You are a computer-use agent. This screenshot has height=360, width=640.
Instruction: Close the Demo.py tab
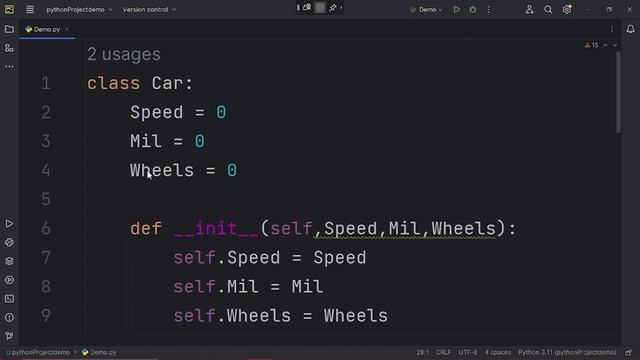click(67, 29)
